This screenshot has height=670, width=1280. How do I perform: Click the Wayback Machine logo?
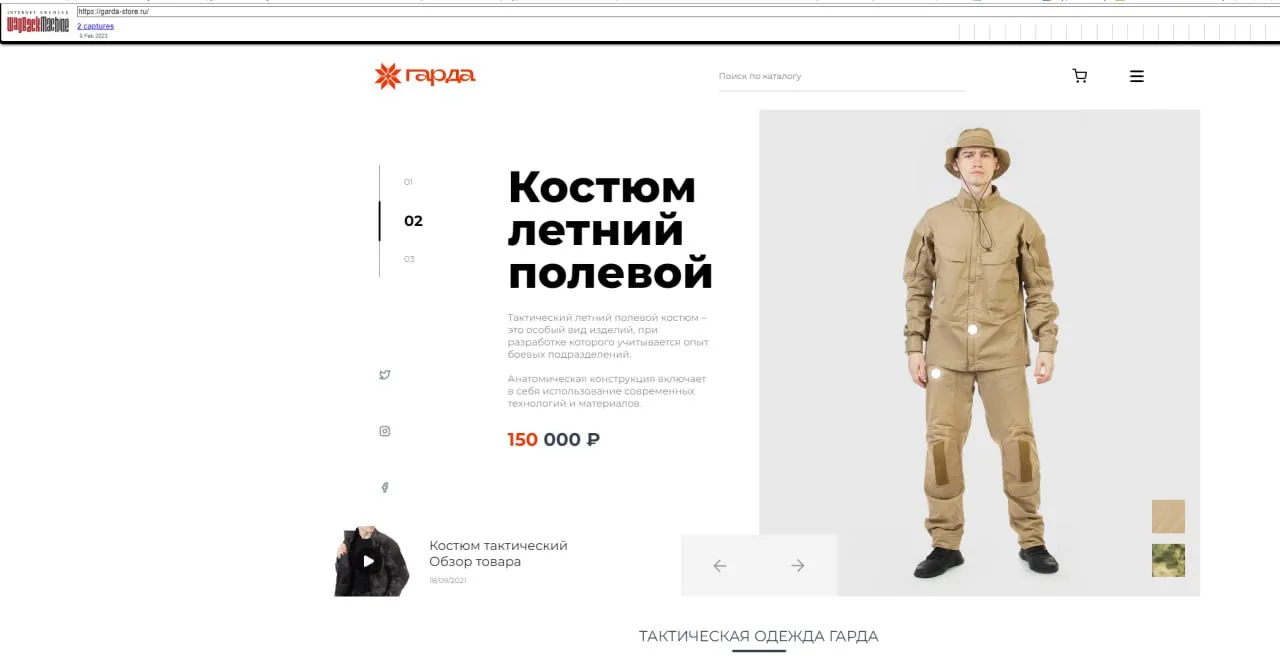pos(38,24)
